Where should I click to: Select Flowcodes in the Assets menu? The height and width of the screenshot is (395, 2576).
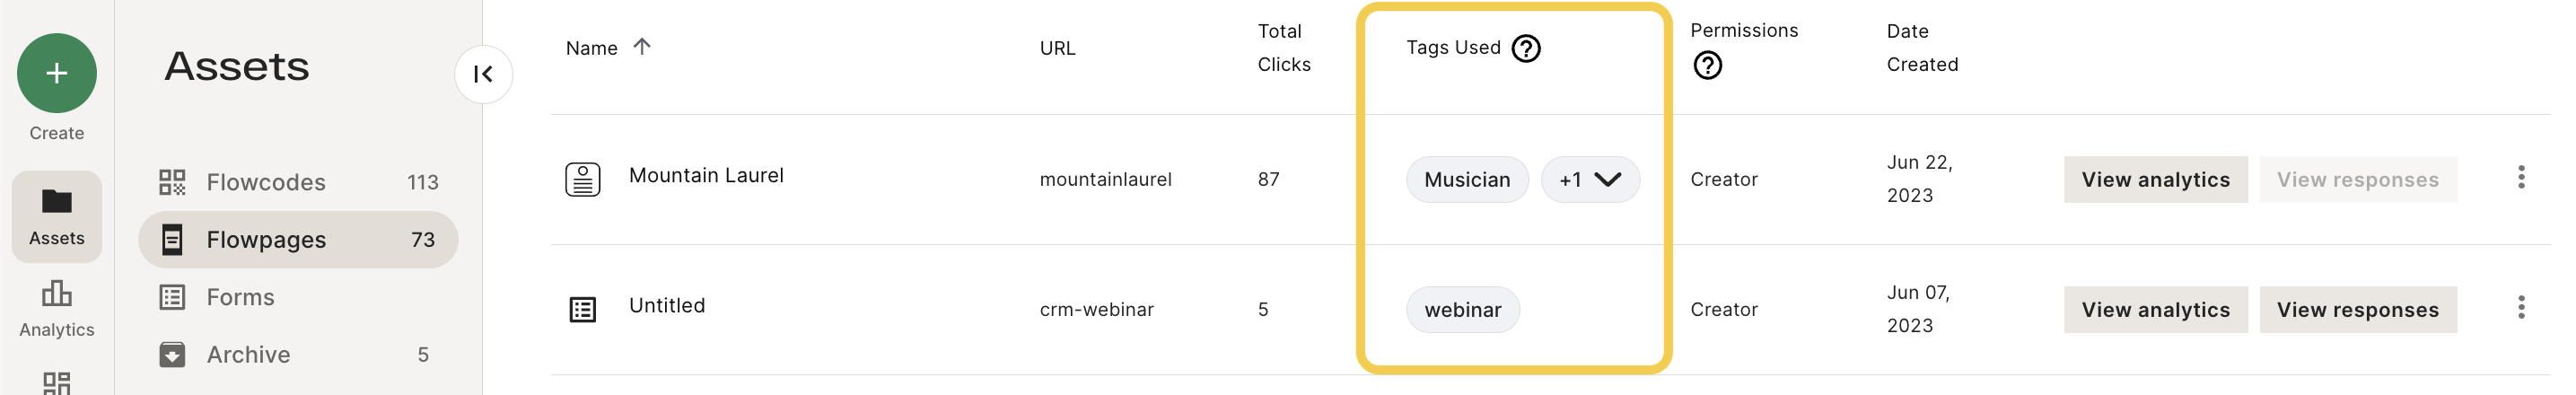tap(298, 182)
